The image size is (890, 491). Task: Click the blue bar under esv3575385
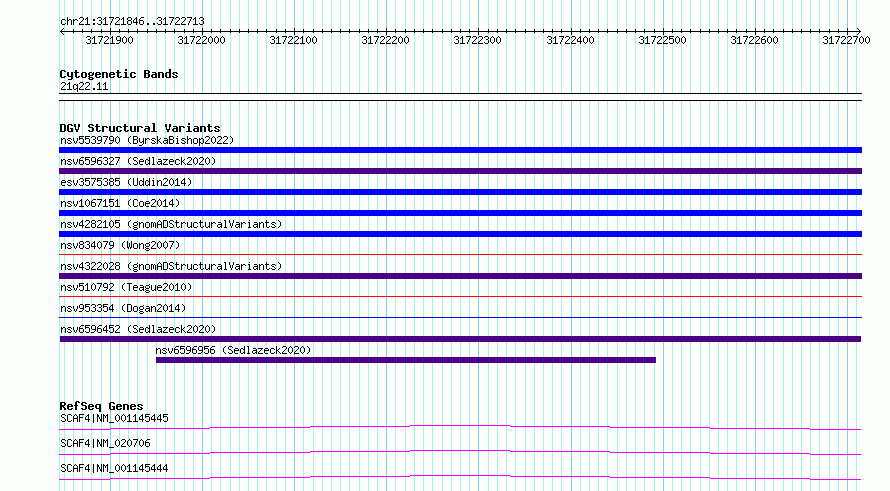[460, 192]
